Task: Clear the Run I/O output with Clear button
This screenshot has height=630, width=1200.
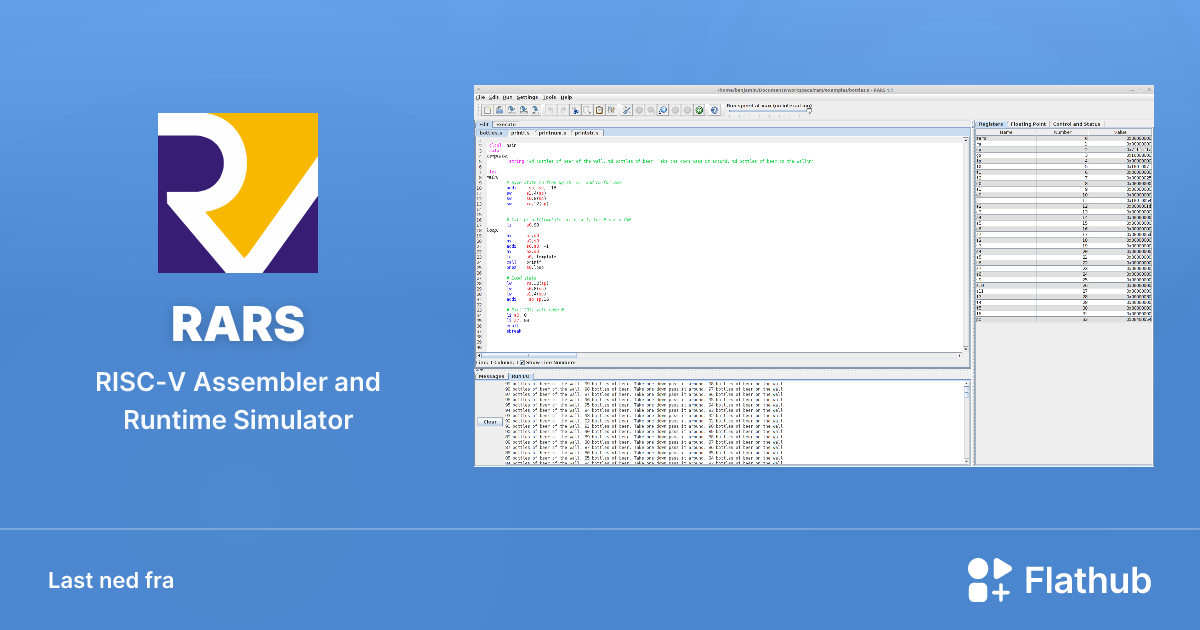Action: [489, 420]
